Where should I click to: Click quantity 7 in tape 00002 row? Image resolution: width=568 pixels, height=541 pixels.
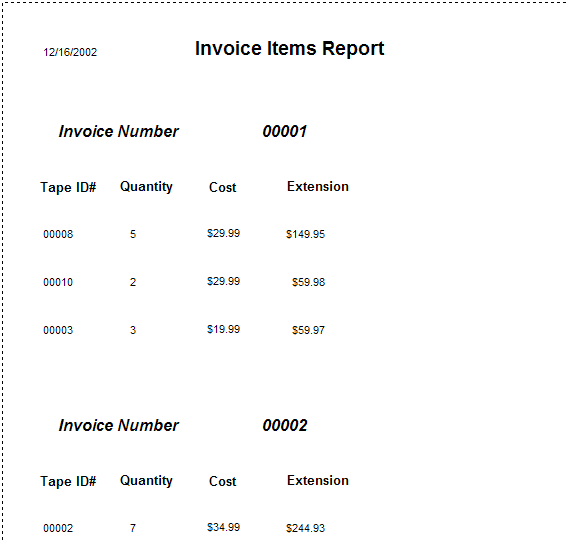133,528
